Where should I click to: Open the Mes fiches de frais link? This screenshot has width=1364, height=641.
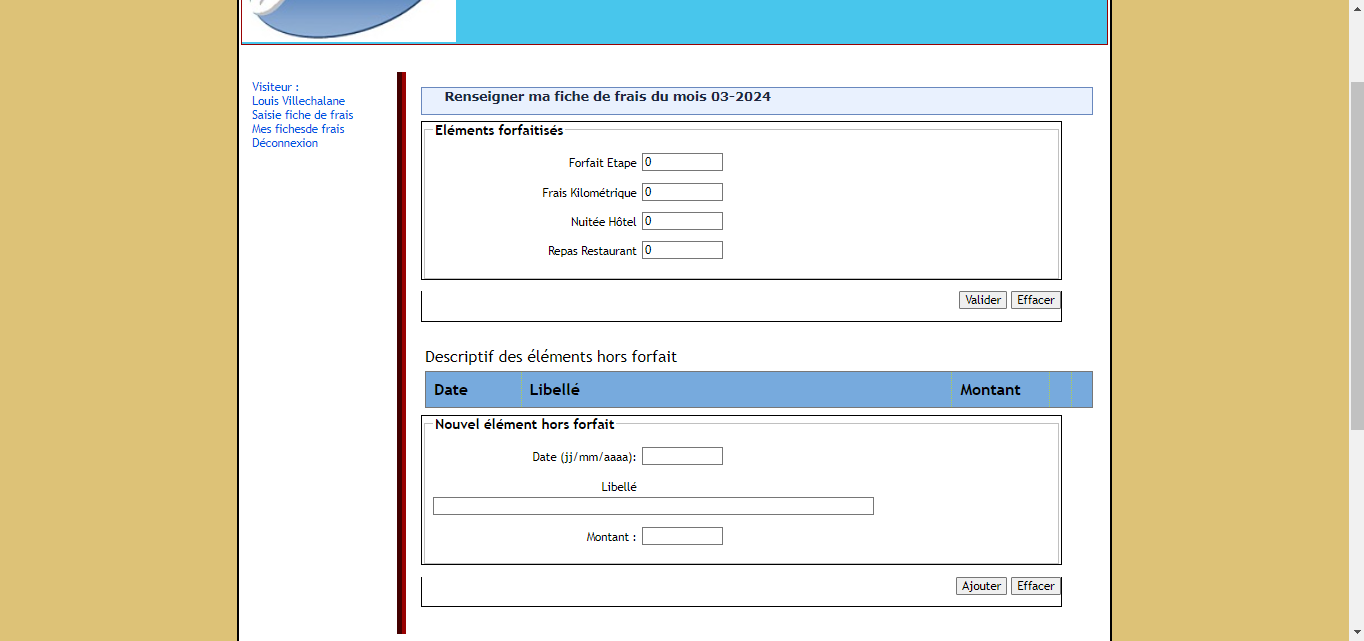coord(298,129)
